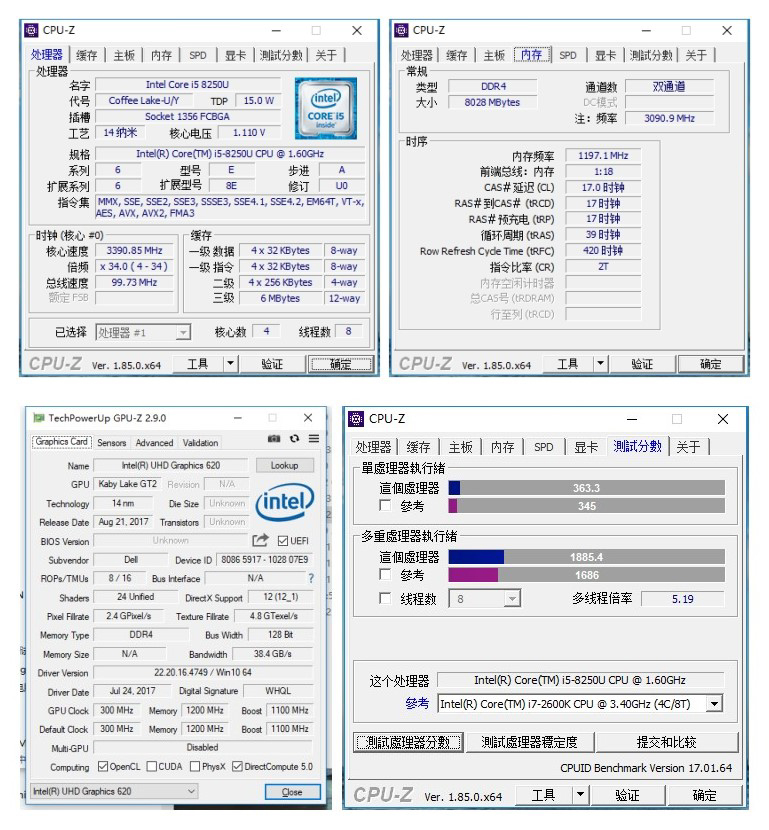Toggle the PhysX checkbox

[x=195, y=766]
